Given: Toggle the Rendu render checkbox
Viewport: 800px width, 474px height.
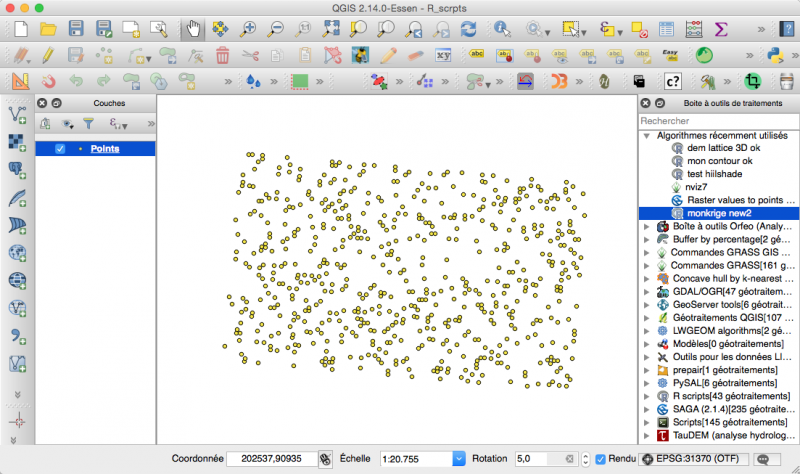Looking at the screenshot, I should pos(601,458).
